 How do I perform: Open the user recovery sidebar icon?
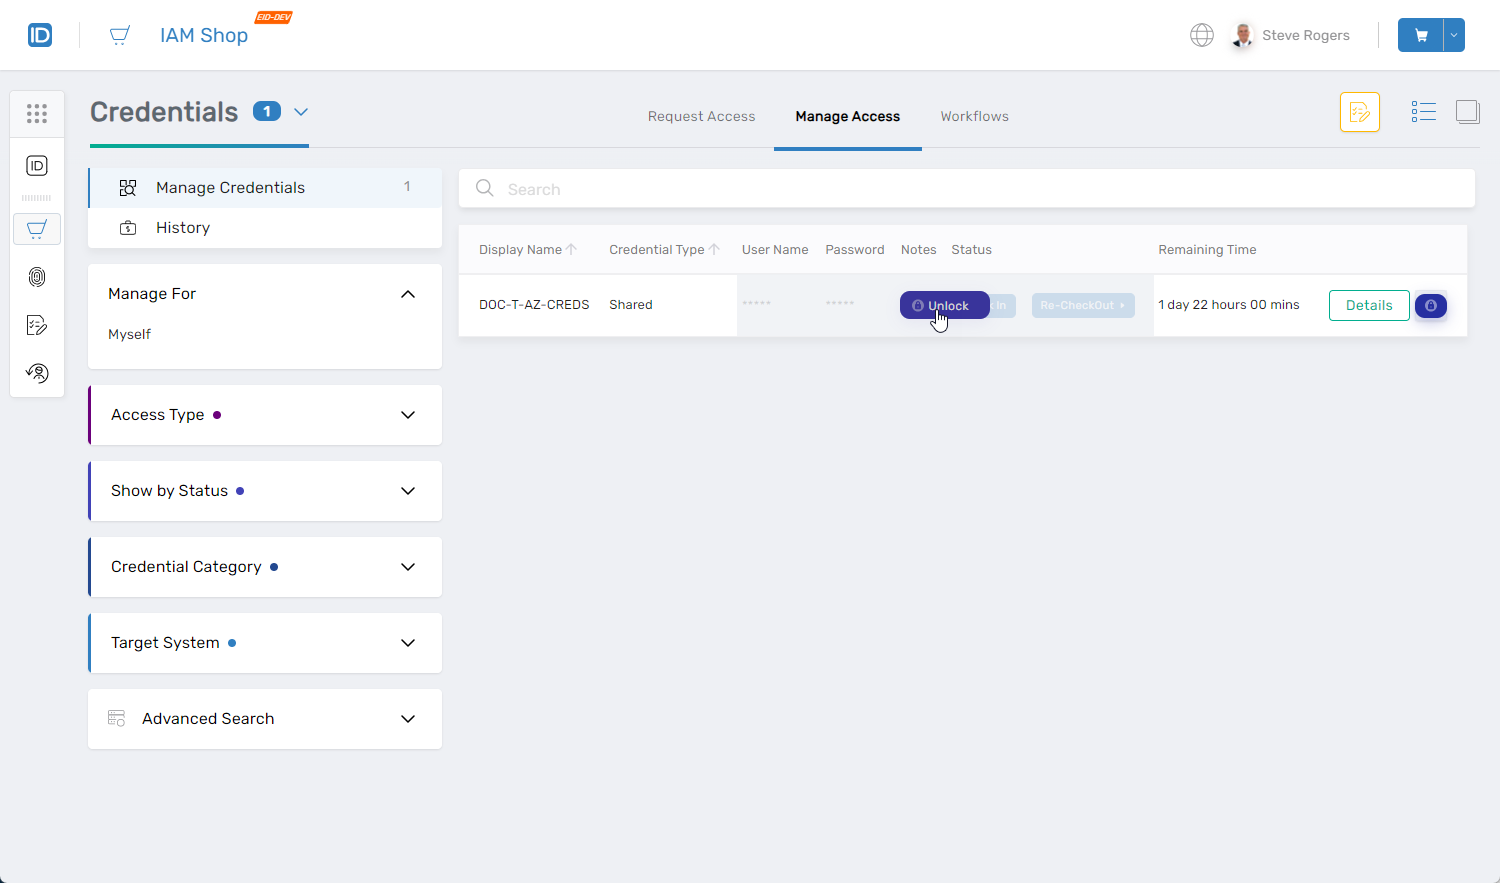[37, 373]
